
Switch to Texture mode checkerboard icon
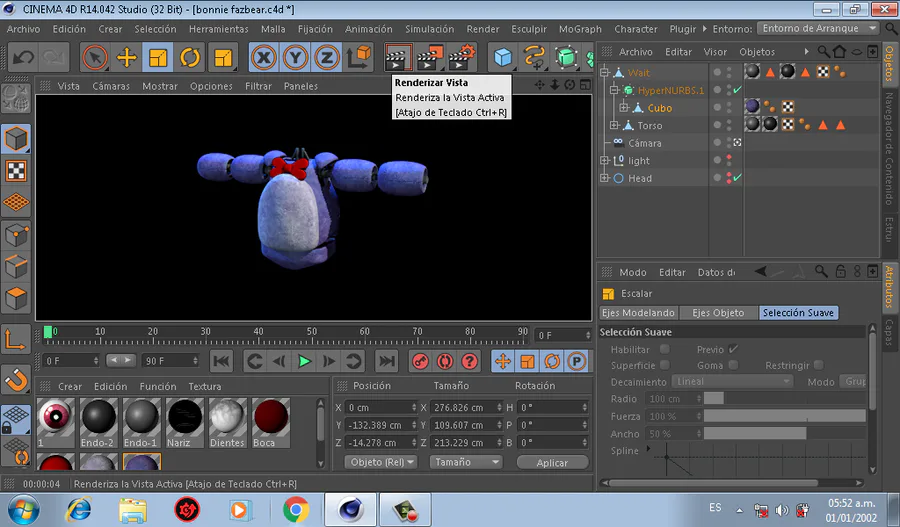point(16,170)
